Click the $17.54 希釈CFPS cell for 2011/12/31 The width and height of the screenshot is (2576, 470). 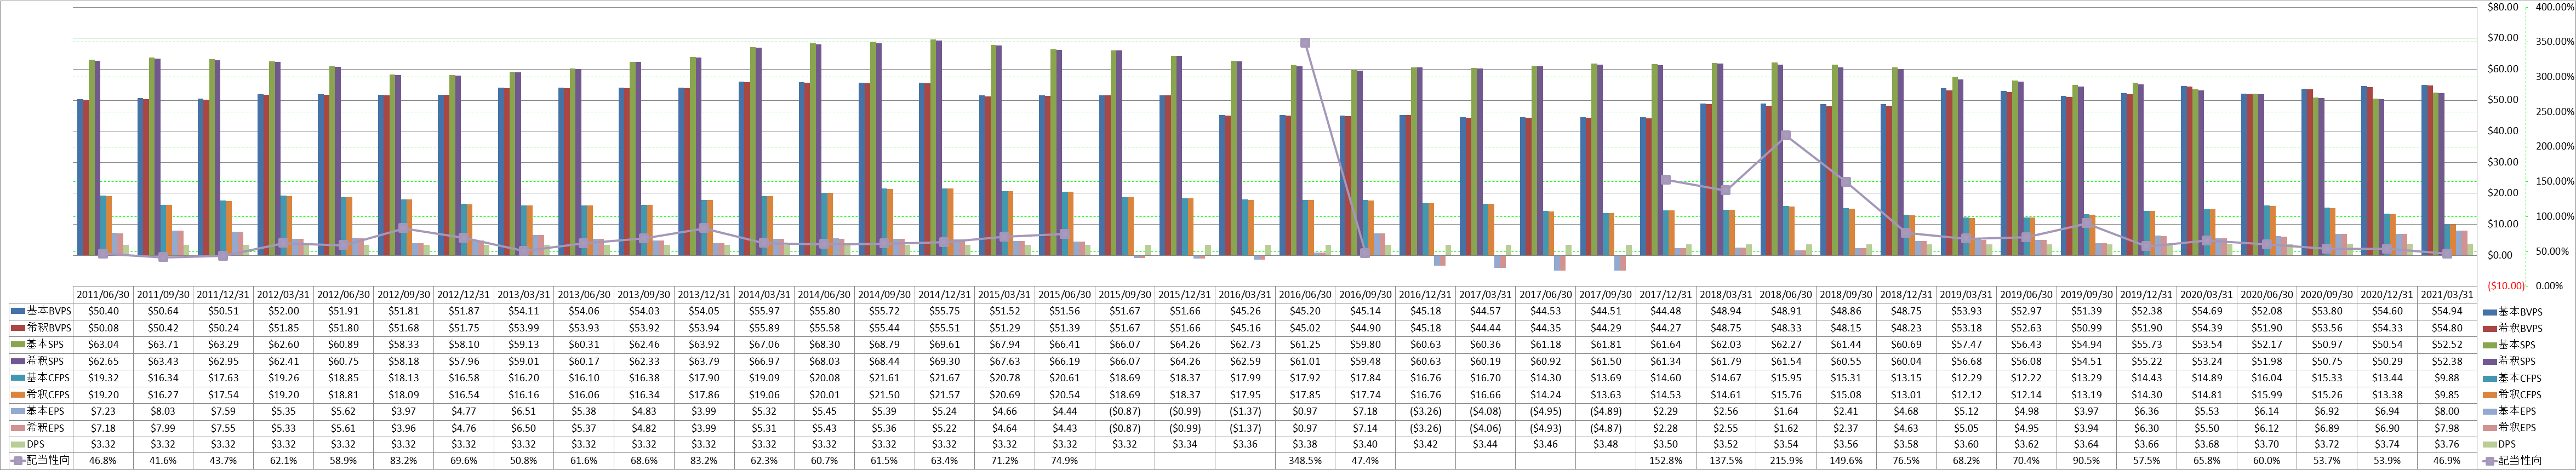pos(224,394)
